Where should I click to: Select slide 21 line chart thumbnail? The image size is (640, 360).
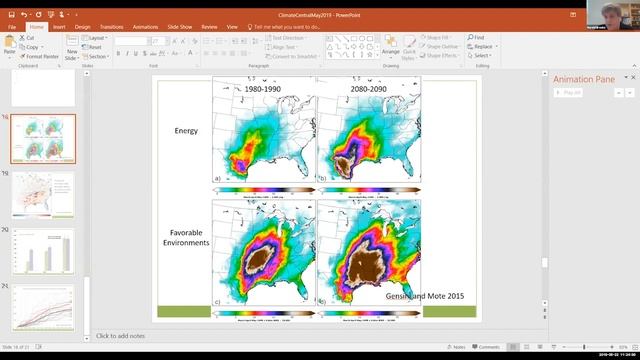tap(43, 308)
